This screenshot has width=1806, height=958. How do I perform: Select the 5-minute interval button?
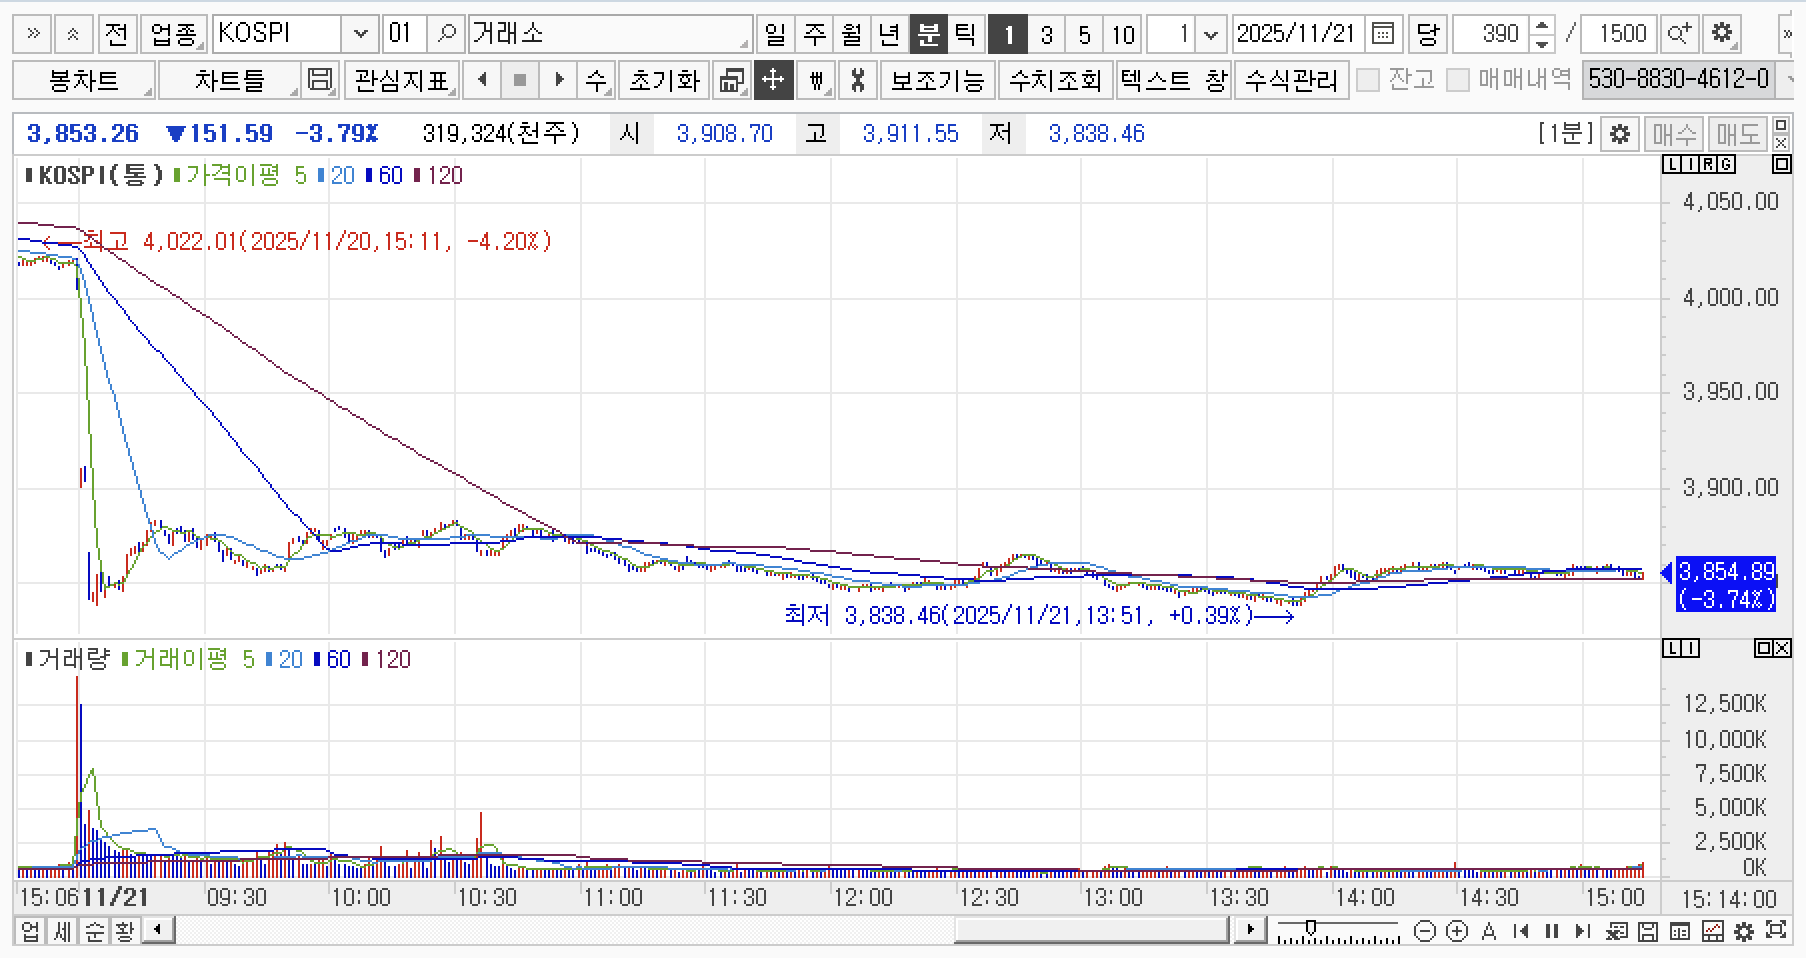point(1084,34)
